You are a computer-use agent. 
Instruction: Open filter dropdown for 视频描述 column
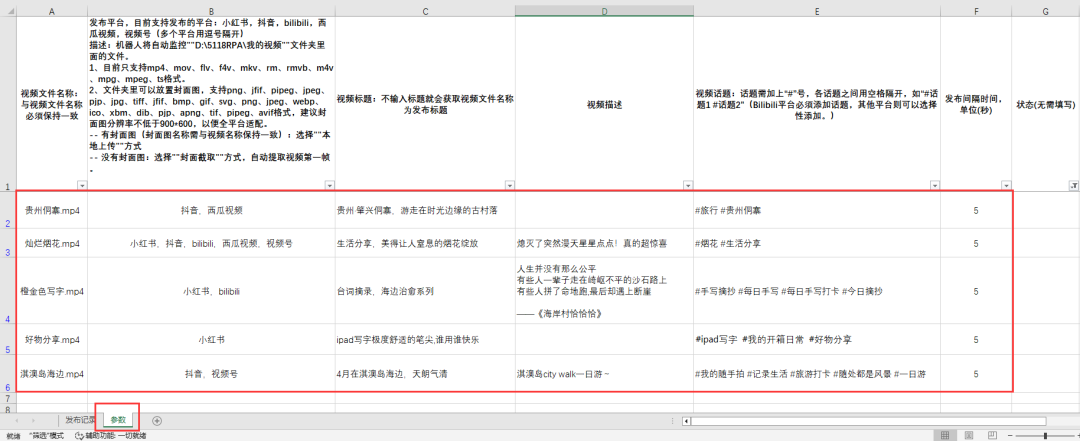[688, 185]
